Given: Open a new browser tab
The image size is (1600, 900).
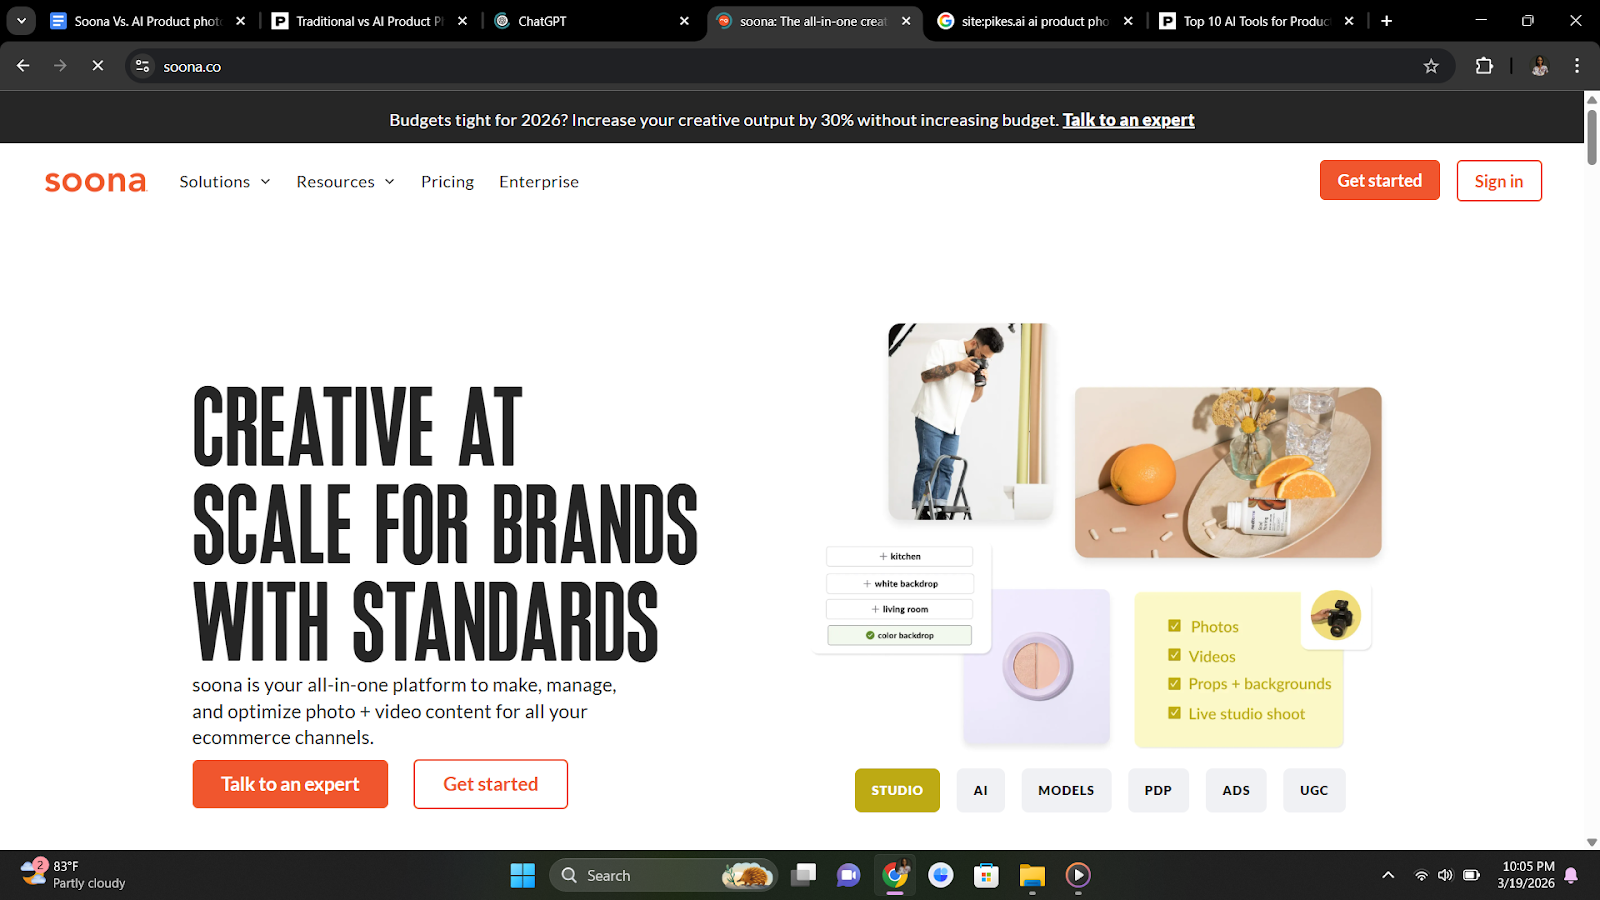Looking at the screenshot, I should 1386,21.
